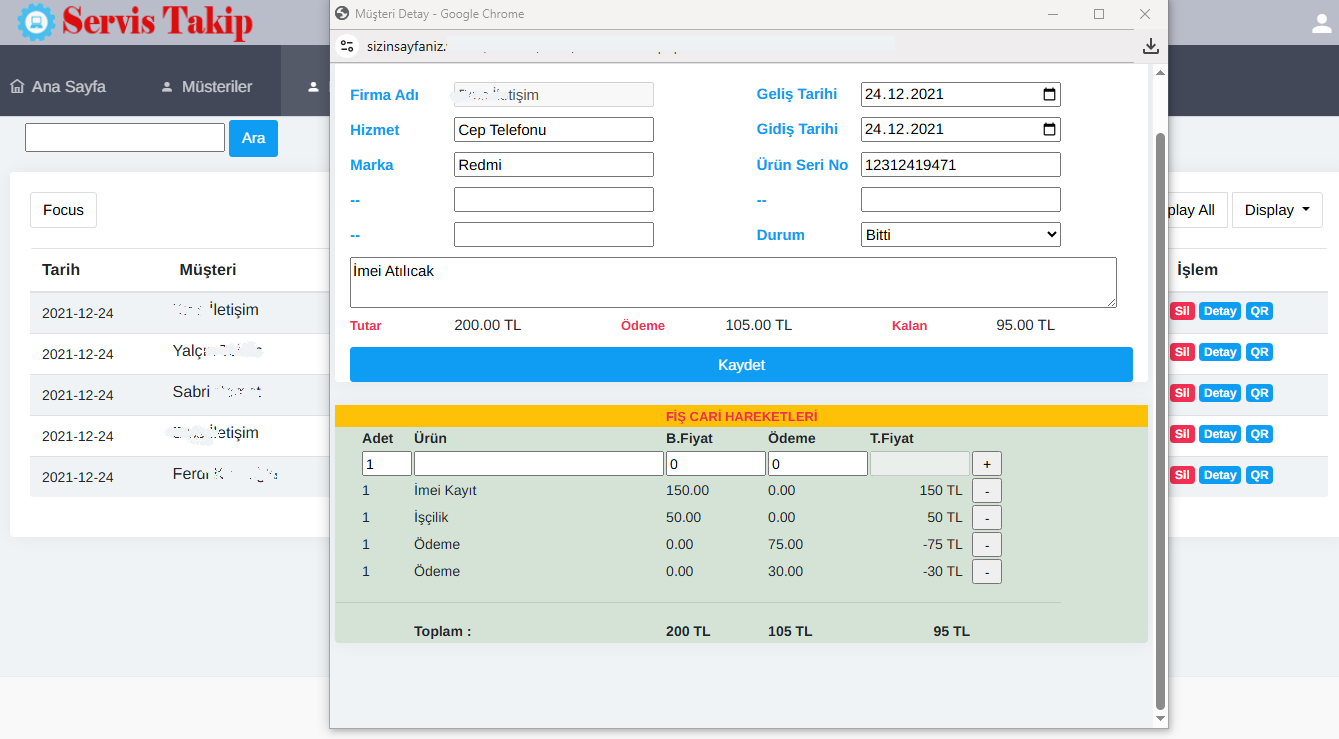Click the user profile icon top right
Screen dimensions: 1339x739
(1321, 24)
